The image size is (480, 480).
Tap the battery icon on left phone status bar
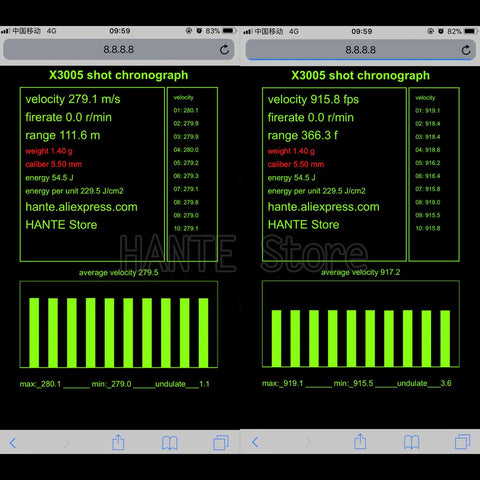[x=229, y=31]
